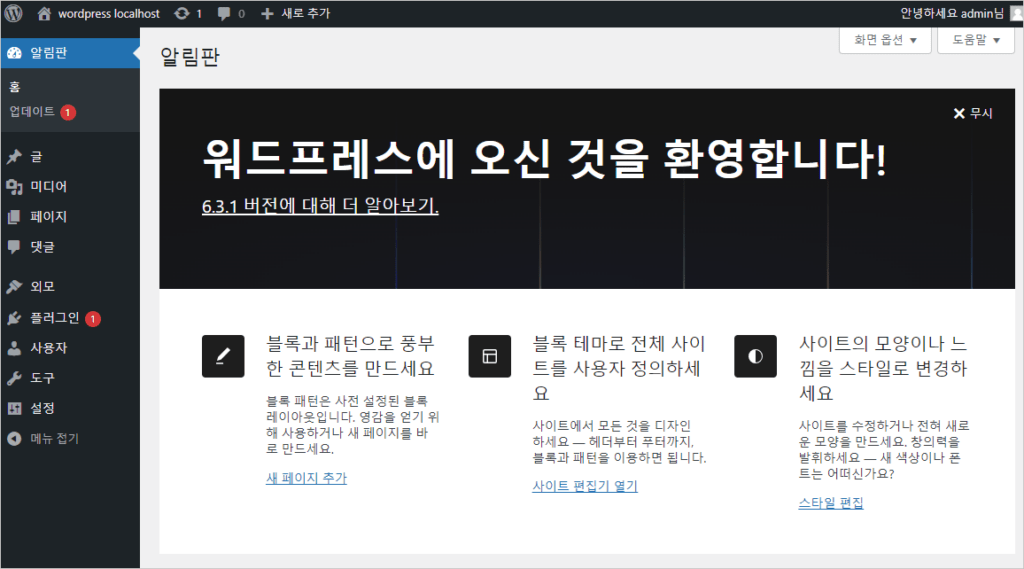Expand the 화면 옵션 panel
Screen dimensions: 1024x569
coord(885,41)
